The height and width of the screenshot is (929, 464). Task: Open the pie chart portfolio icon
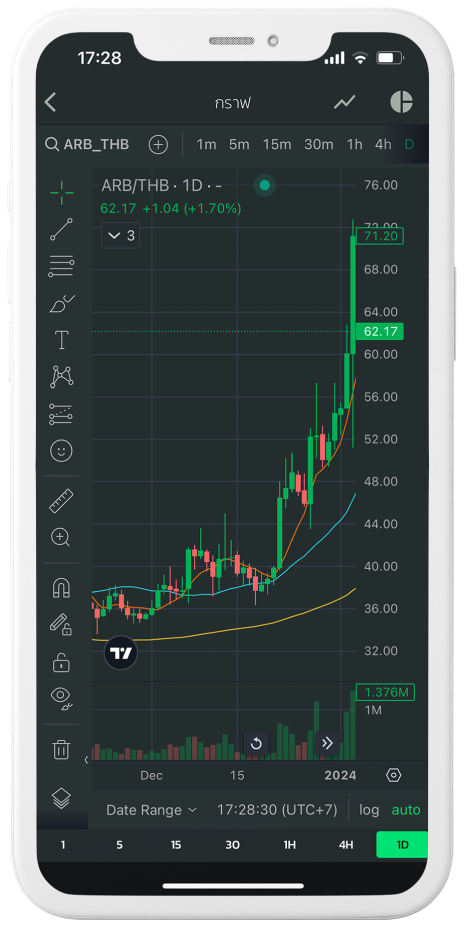[x=401, y=102]
